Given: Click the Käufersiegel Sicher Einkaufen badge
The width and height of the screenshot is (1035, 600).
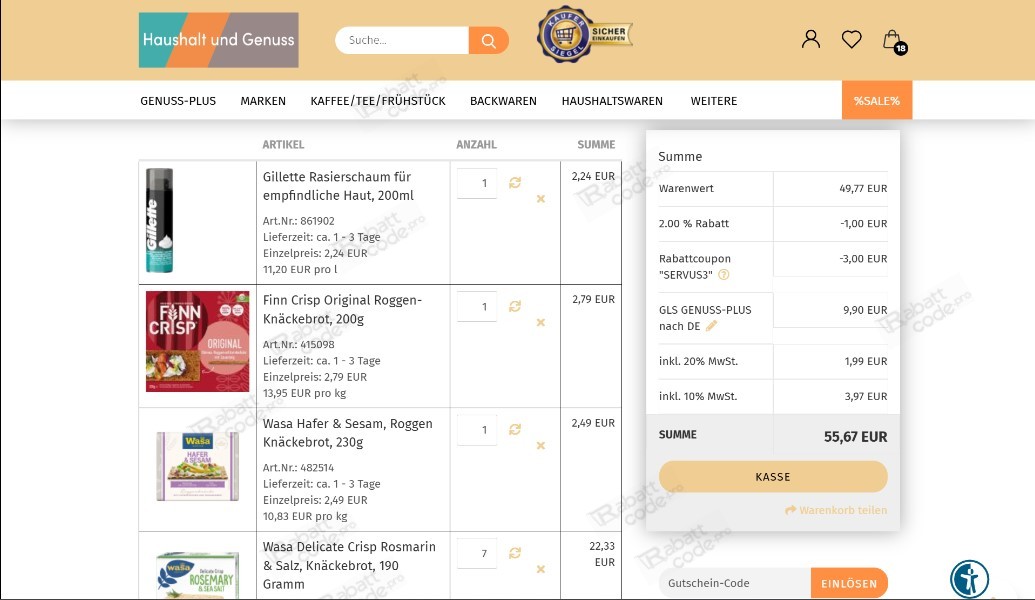Looking at the screenshot, I should 585,34.
